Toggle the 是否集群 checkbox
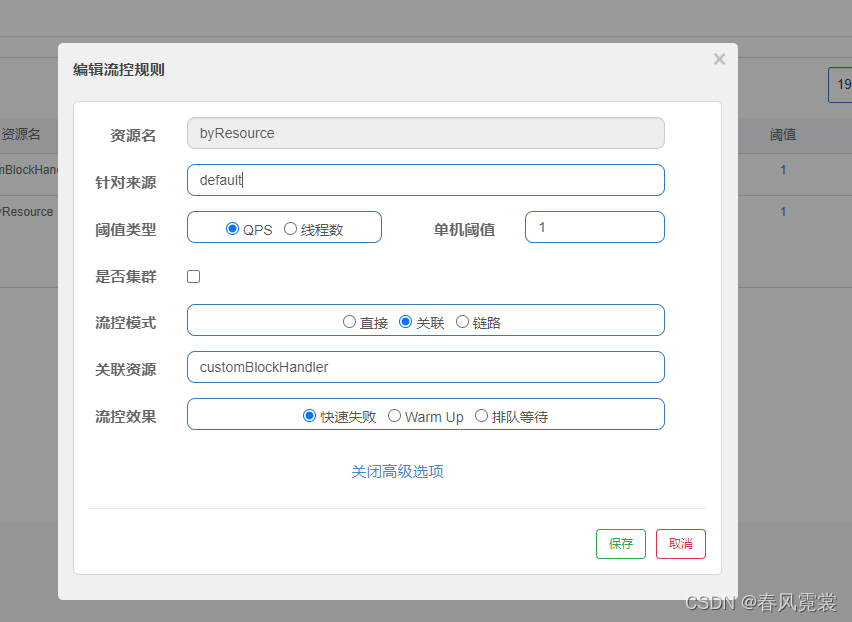The width and height of the screenshot is (852, 622). (193, 277)
